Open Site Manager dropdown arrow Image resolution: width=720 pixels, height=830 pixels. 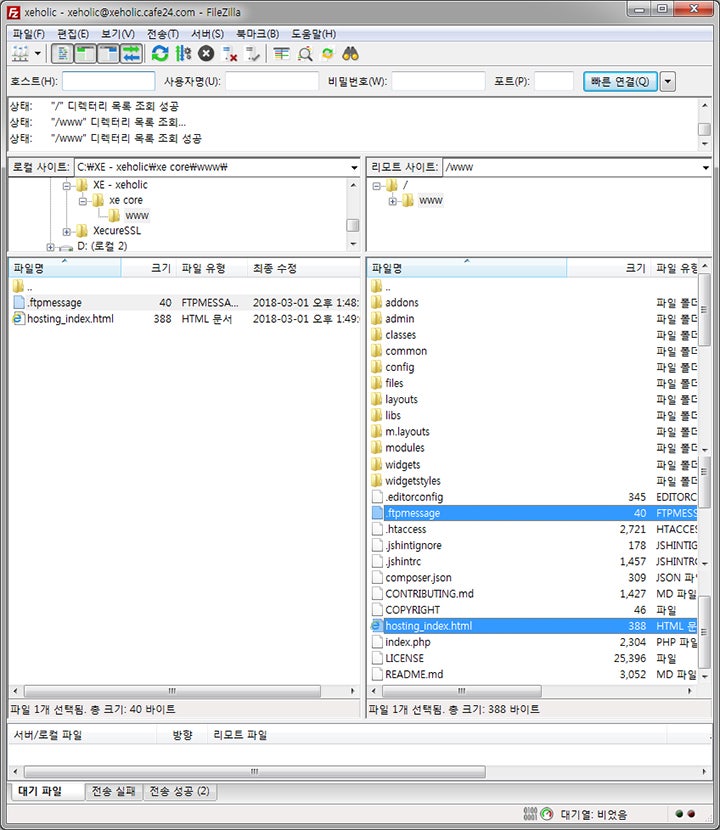pos(38,53)
